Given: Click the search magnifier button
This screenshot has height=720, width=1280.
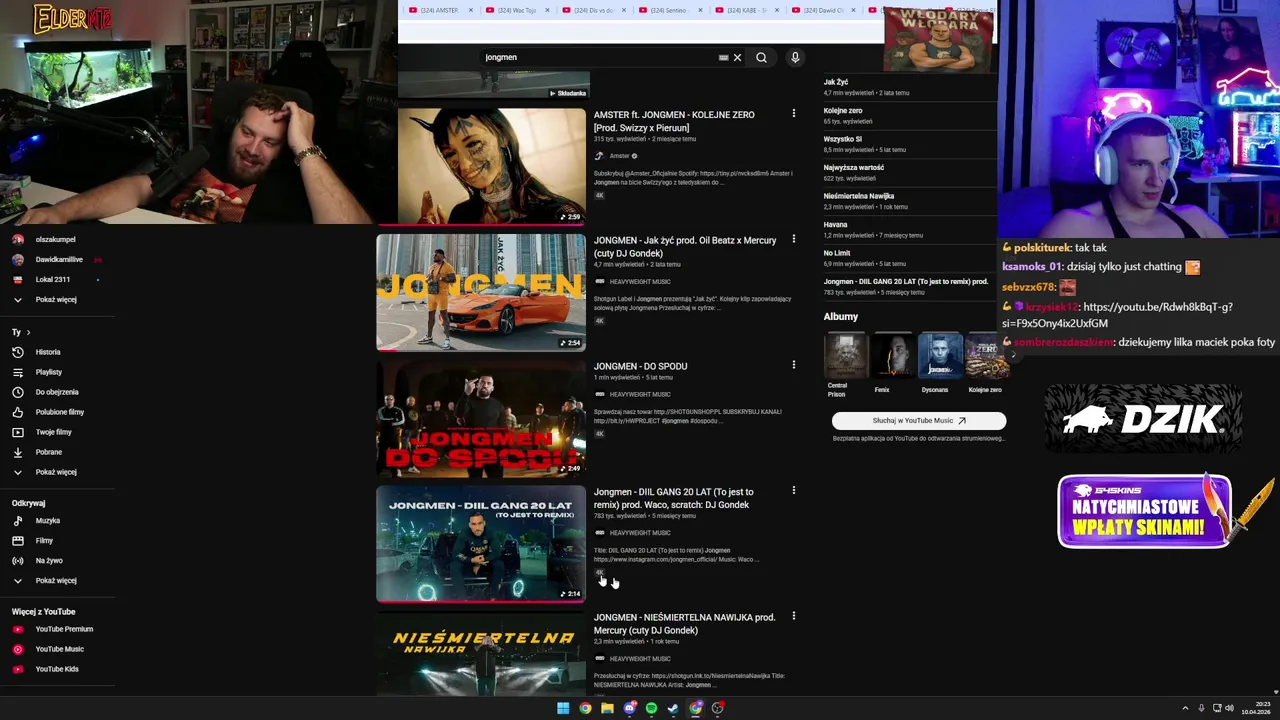Looking at the screenshot, I should 761,57.
